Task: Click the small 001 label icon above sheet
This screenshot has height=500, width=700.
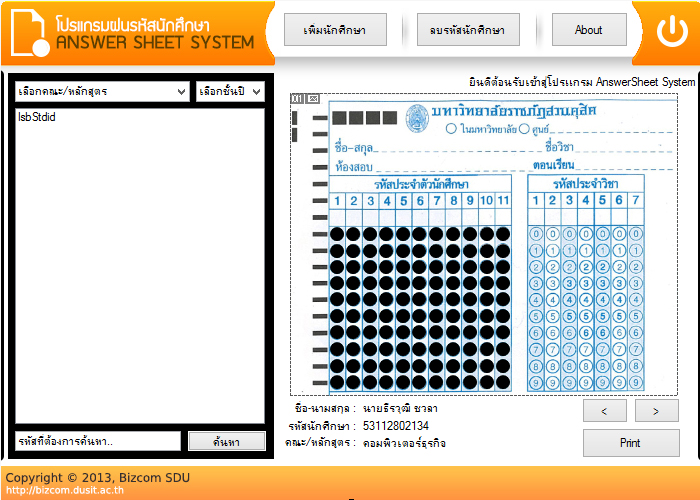Action: (x=298, y=99)
